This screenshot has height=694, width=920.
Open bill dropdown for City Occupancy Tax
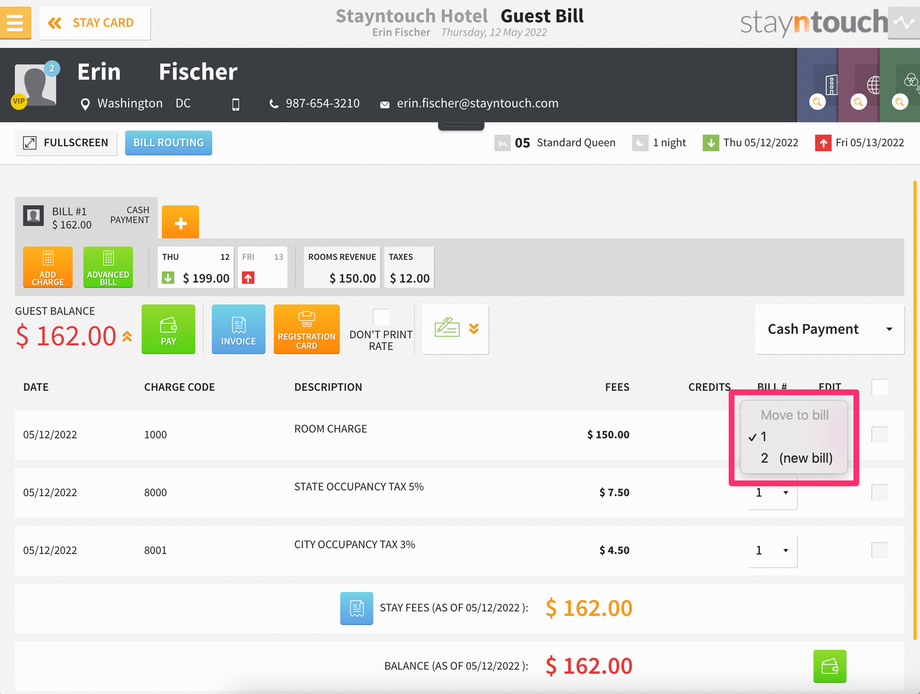tap(773, 551)
